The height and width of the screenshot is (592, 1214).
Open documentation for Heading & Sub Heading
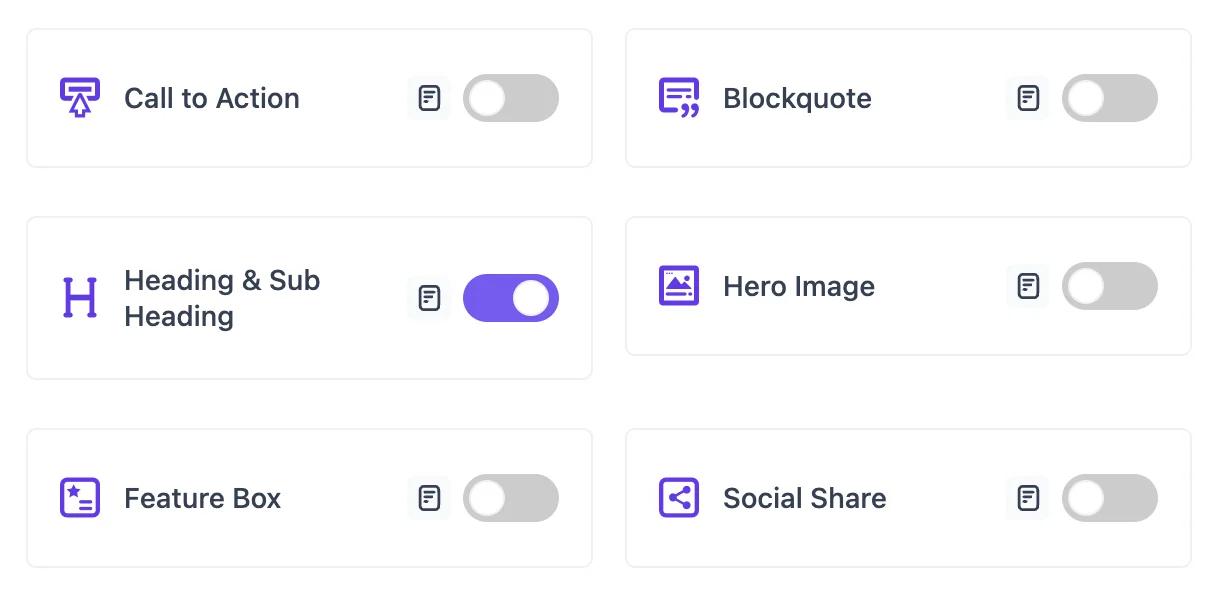[428, 298]
